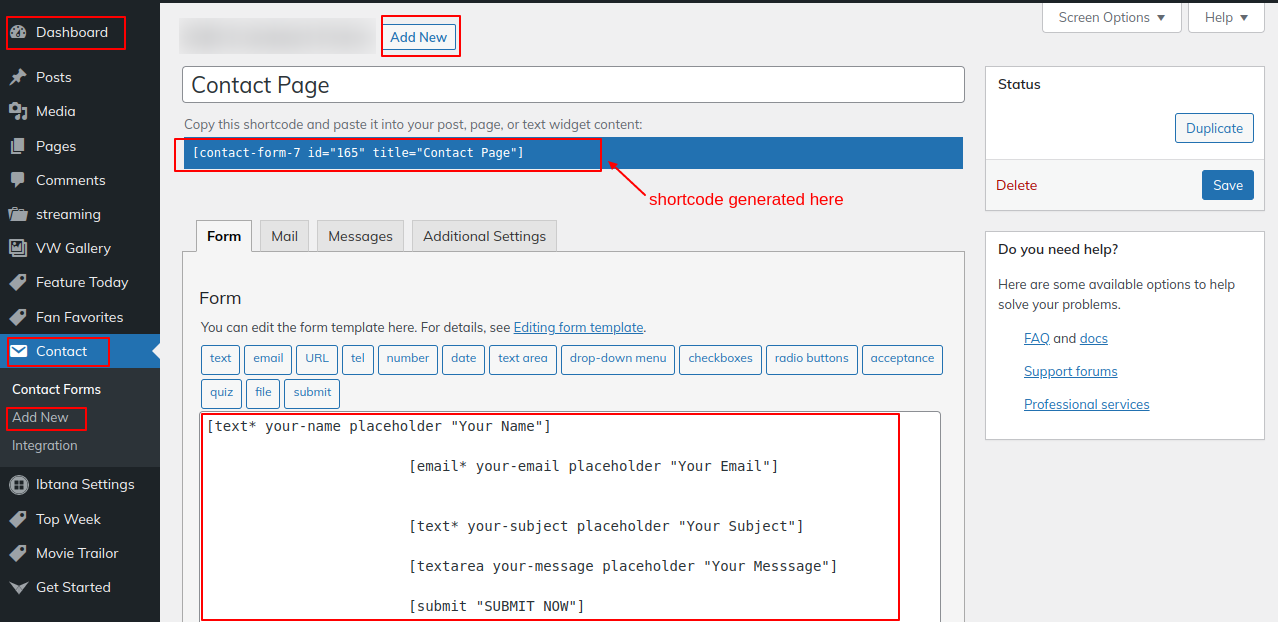Click the Duplicate button
Screen dimensions: 1278x622
1214,128
